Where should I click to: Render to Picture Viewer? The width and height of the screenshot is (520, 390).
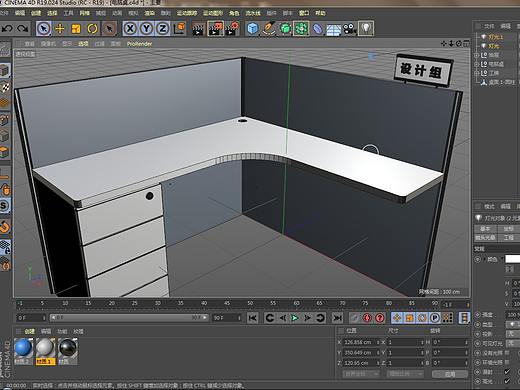216,29
